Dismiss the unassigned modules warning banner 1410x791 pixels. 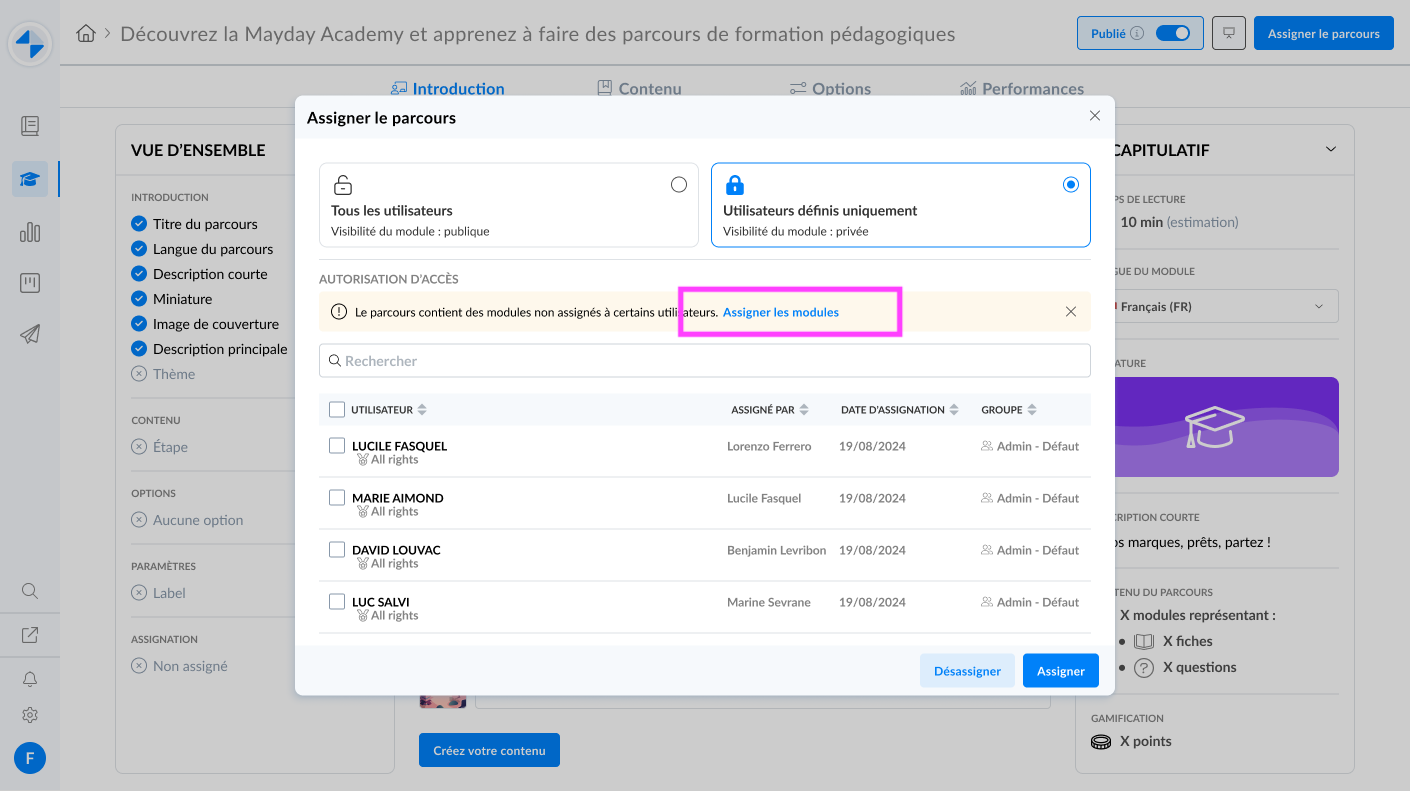point(1070,312)
